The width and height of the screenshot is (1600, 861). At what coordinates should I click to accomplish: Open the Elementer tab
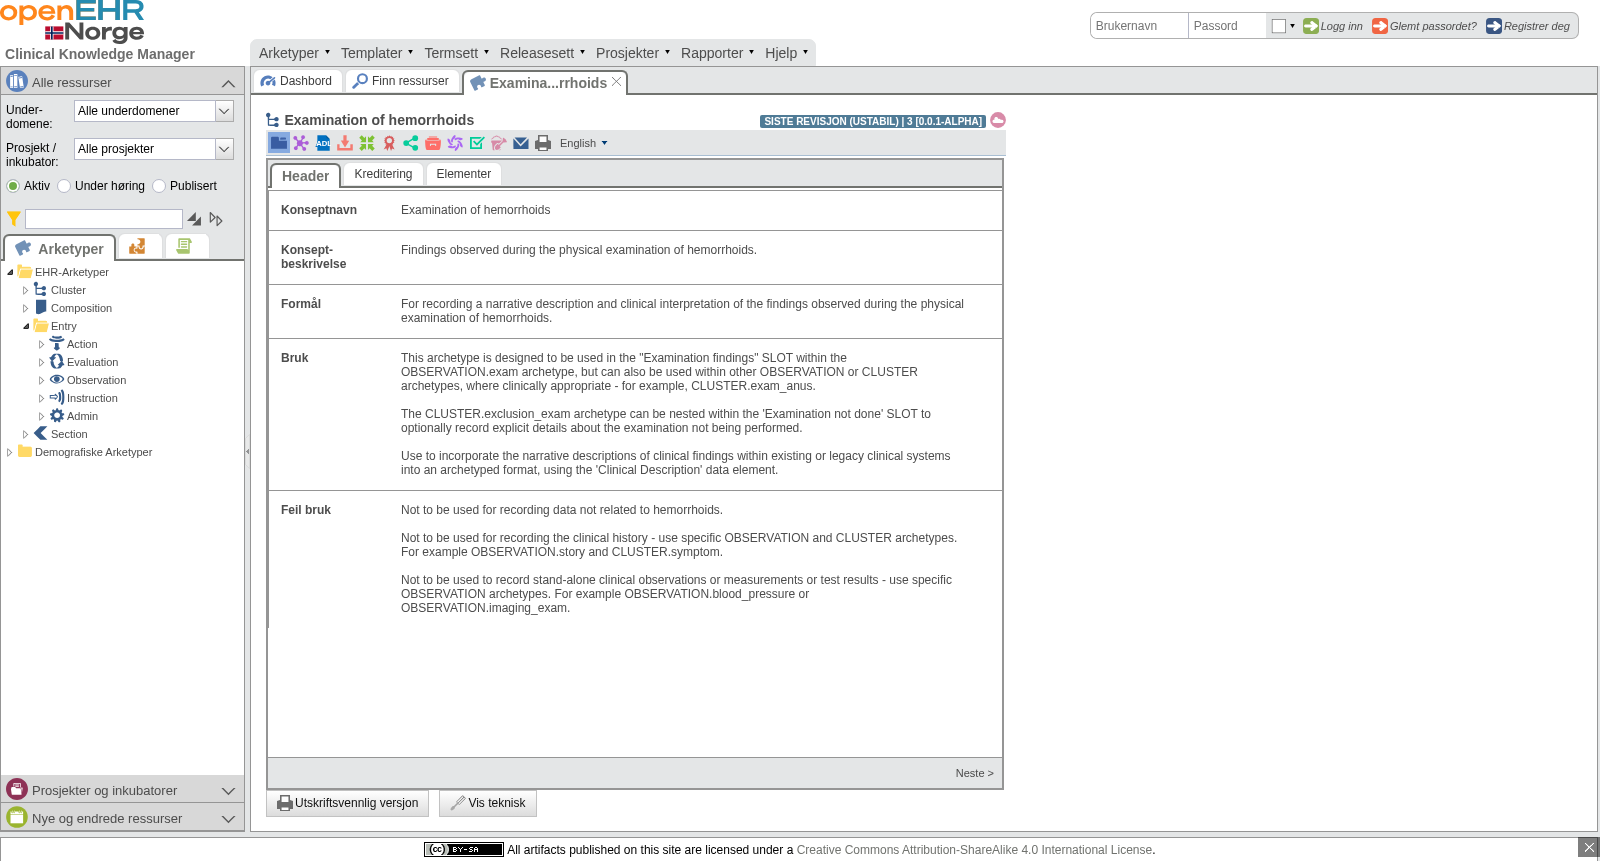(x=463, y=174)
